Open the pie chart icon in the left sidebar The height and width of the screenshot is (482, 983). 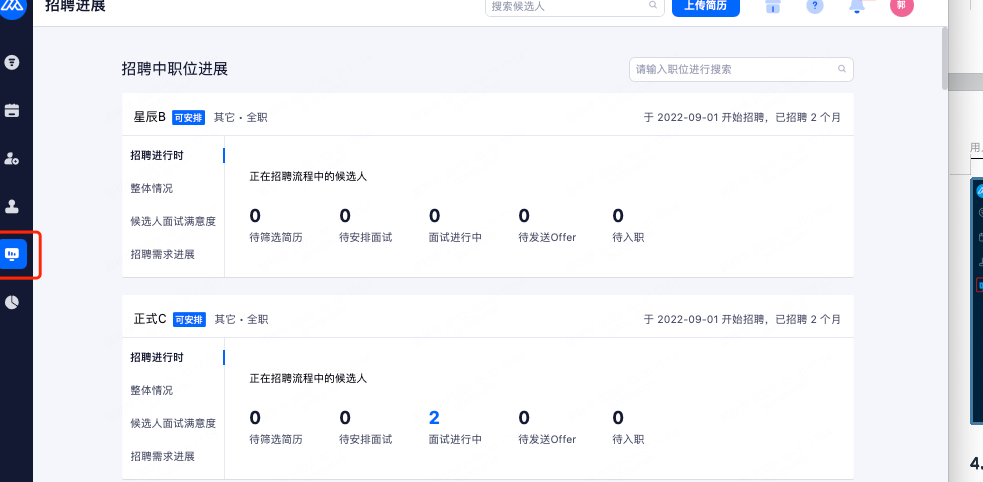pyautogui.click(x=13, y=302)
